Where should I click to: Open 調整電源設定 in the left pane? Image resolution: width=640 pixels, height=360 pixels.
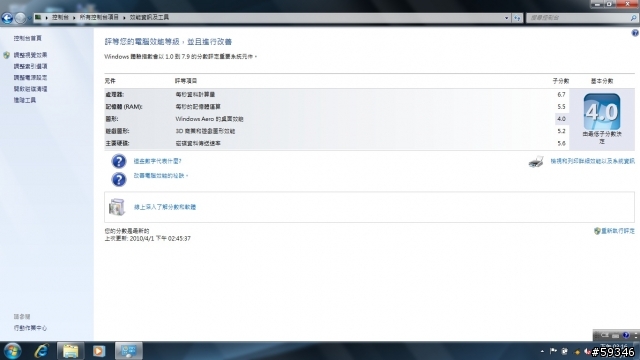point(30,78)
